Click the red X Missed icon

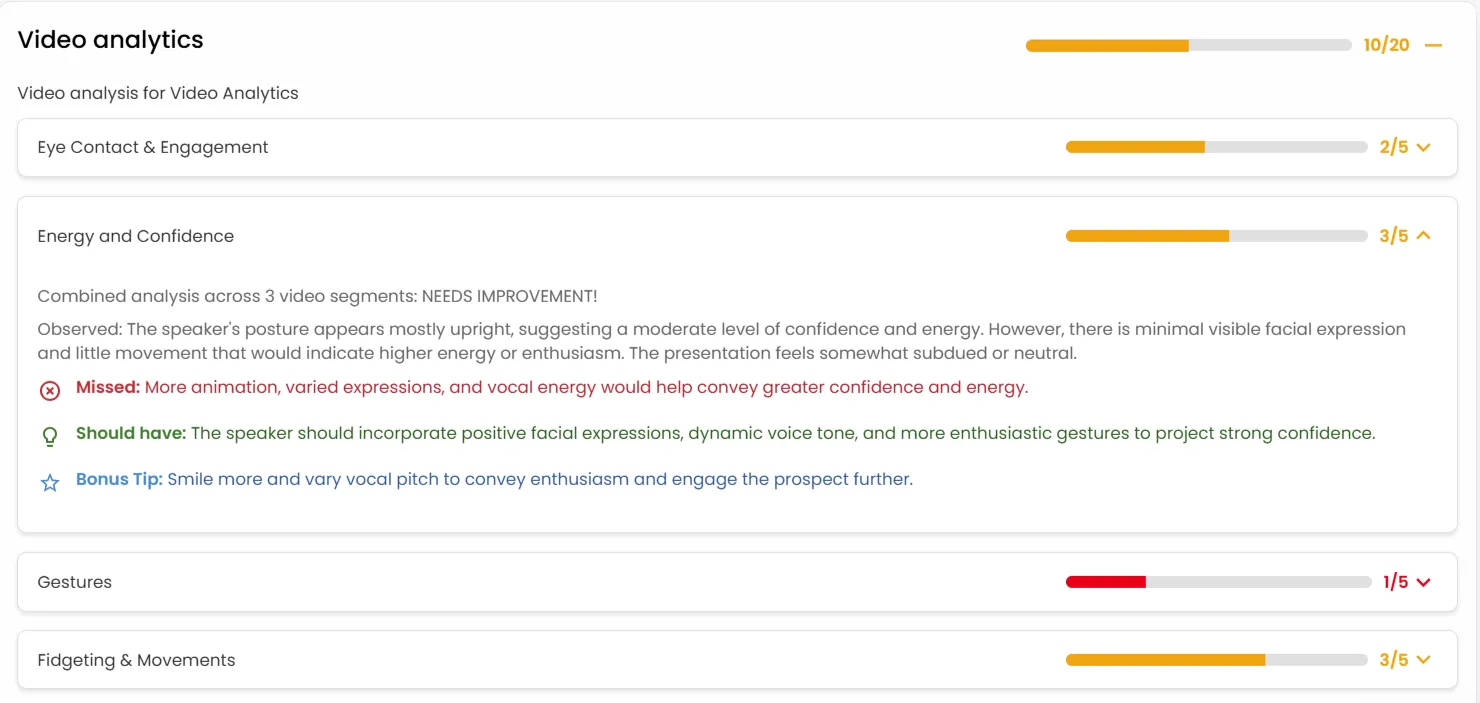(50, 390)
